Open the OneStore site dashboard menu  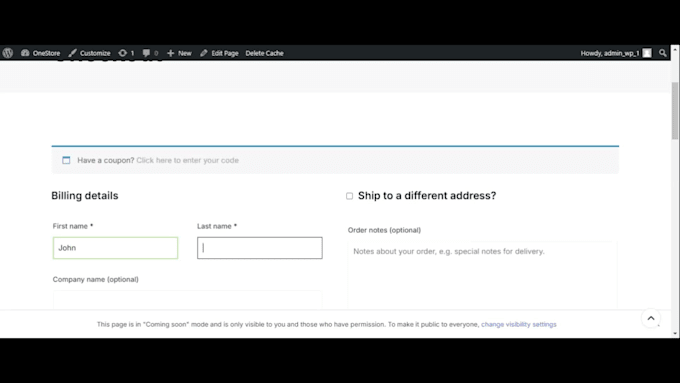pyautogui.click(x=41, y=53)
